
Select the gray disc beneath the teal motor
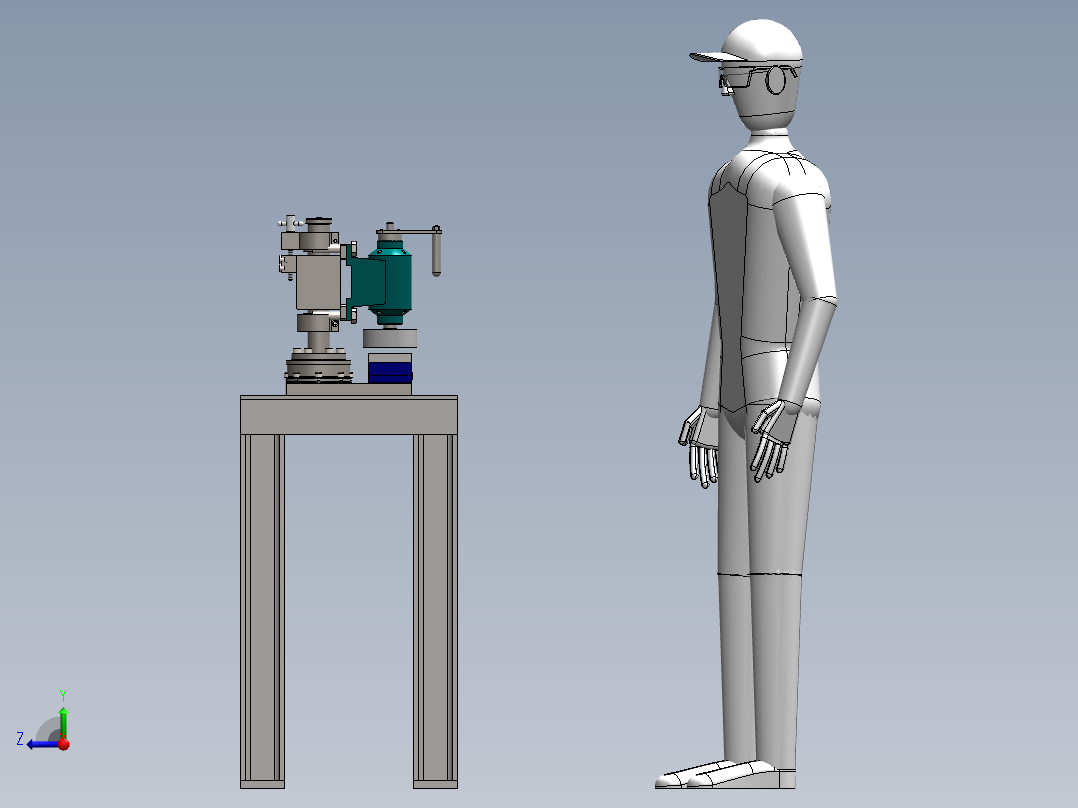tap(390, 338)
